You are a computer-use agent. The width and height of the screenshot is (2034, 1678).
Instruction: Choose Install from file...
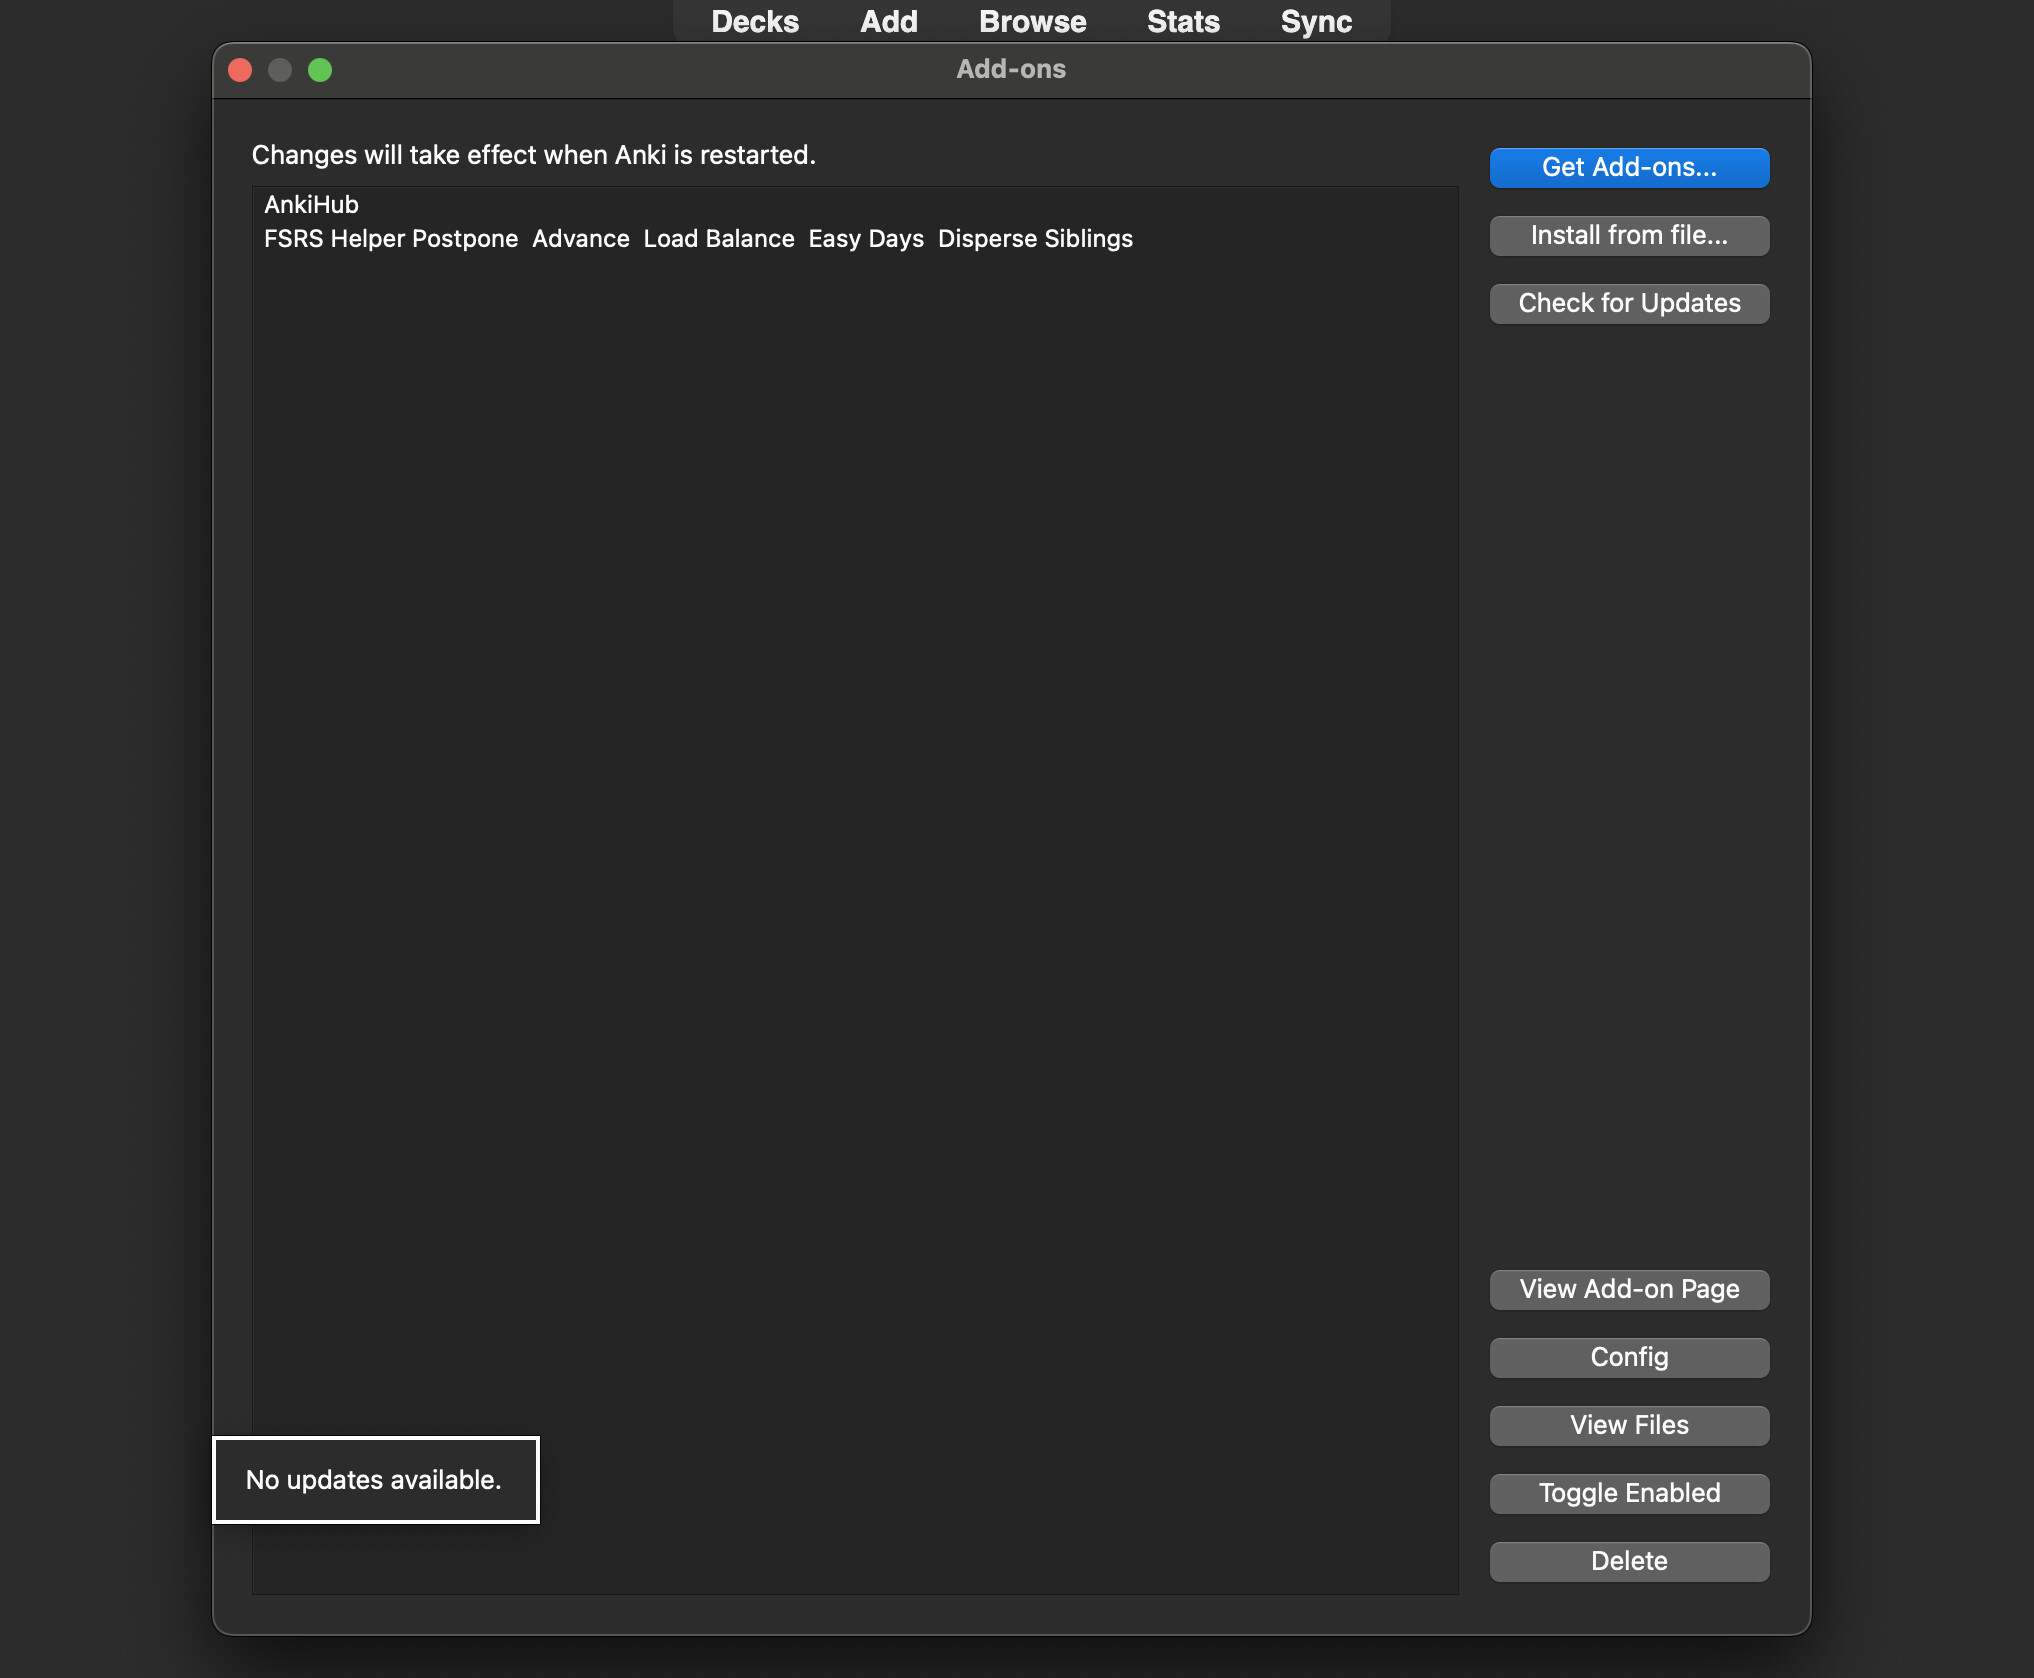click(1629, 235)
